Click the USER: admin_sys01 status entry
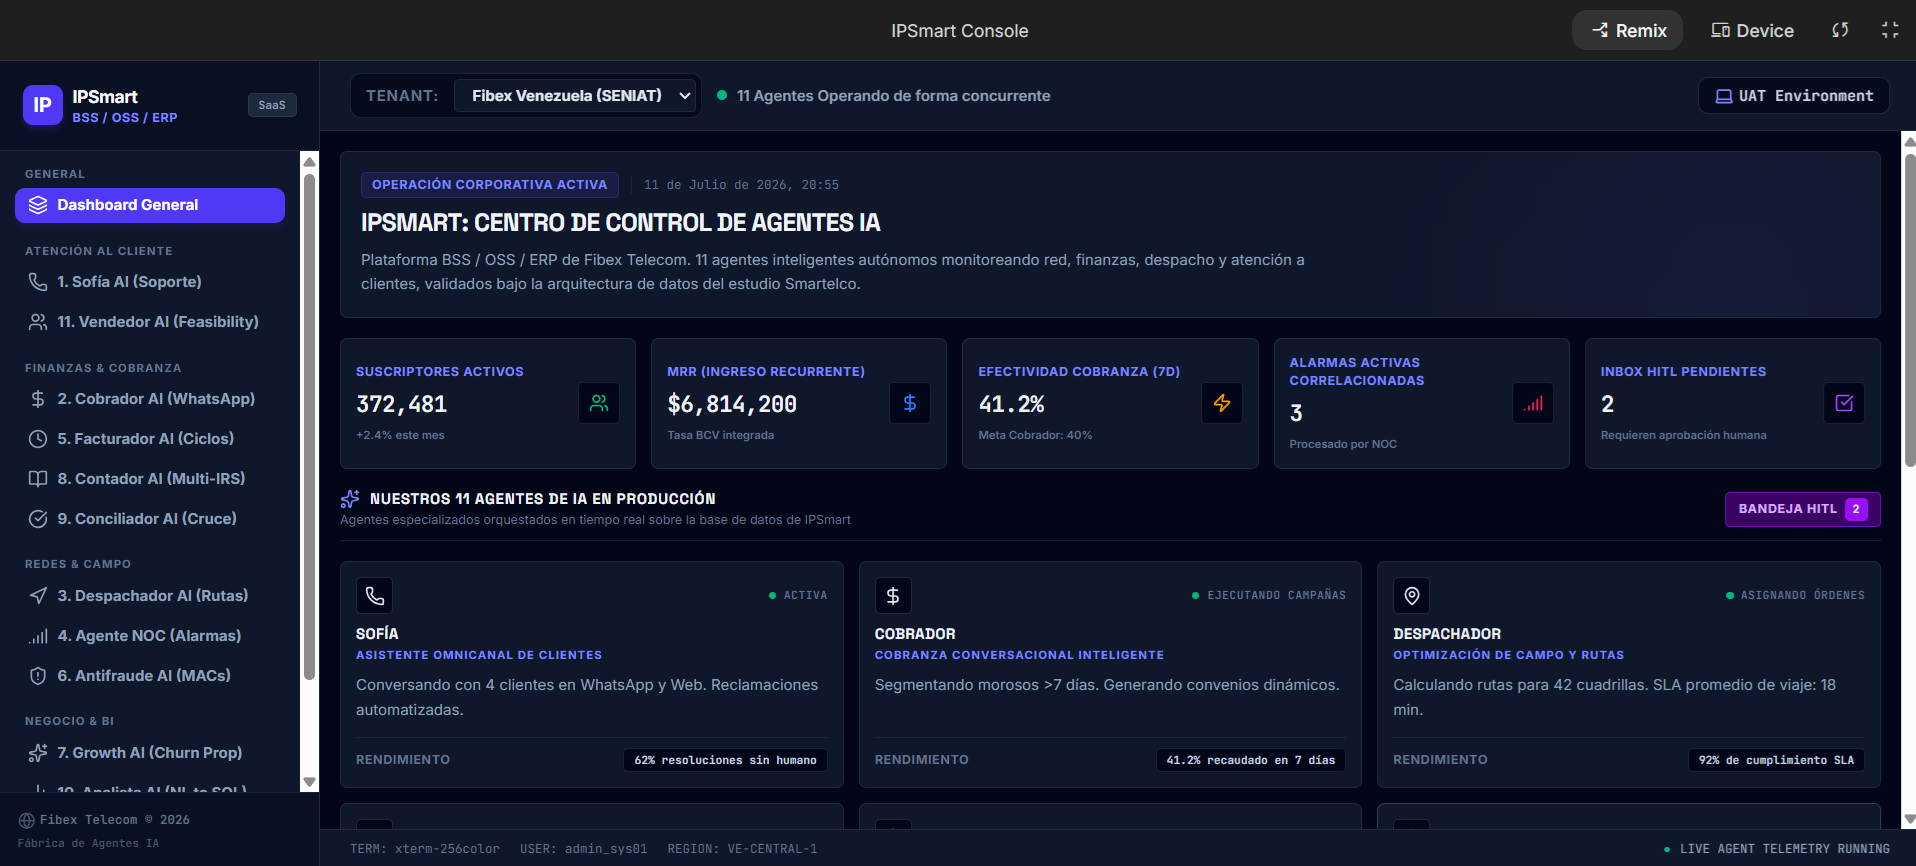This screenshot has height=866, width=1916. point(583,849)
